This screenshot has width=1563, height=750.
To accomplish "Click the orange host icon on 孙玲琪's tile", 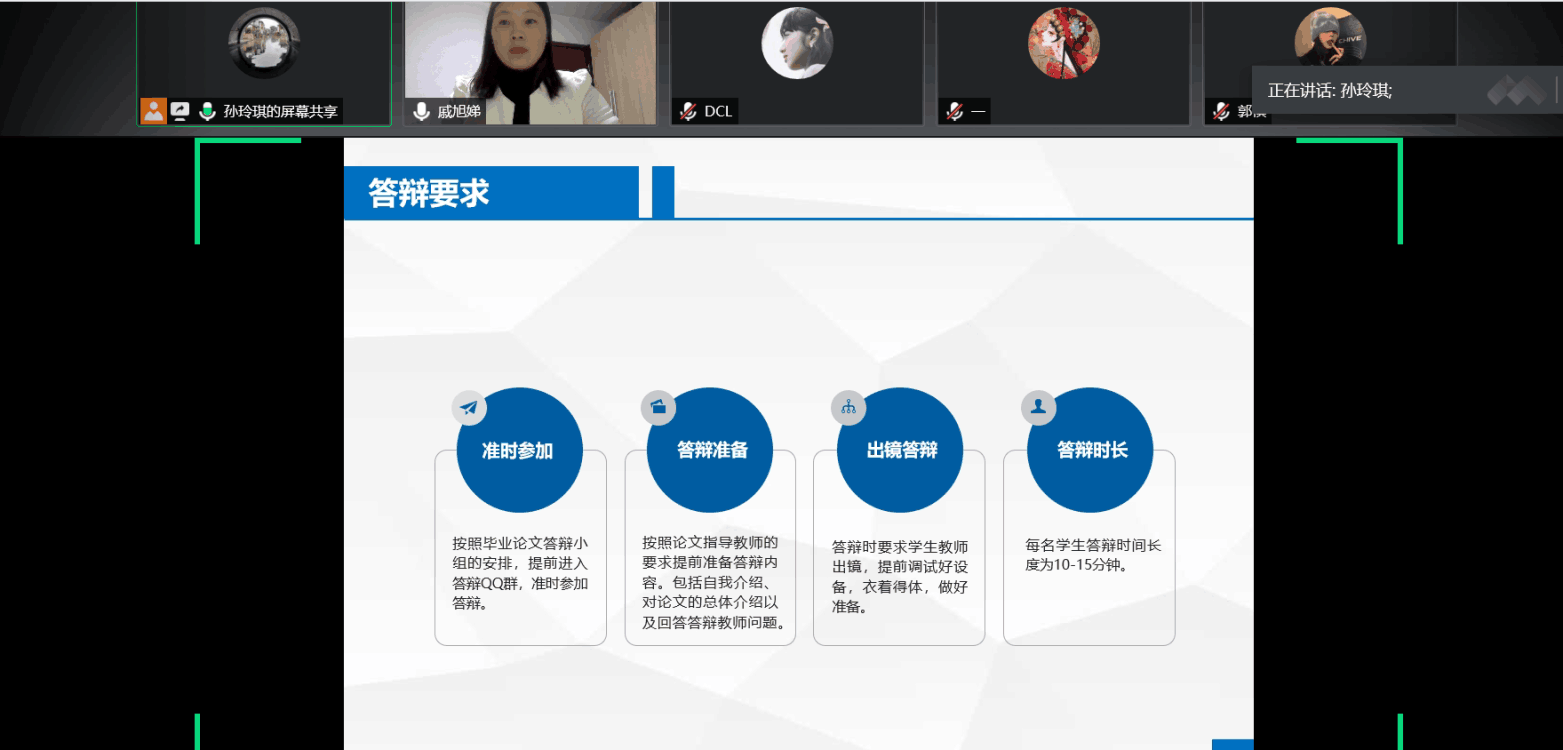I will (x=153, y=111).
